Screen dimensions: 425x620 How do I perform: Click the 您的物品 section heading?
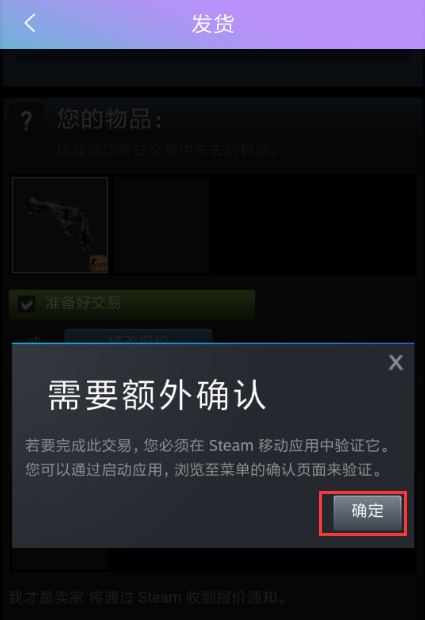coord(110,119)
